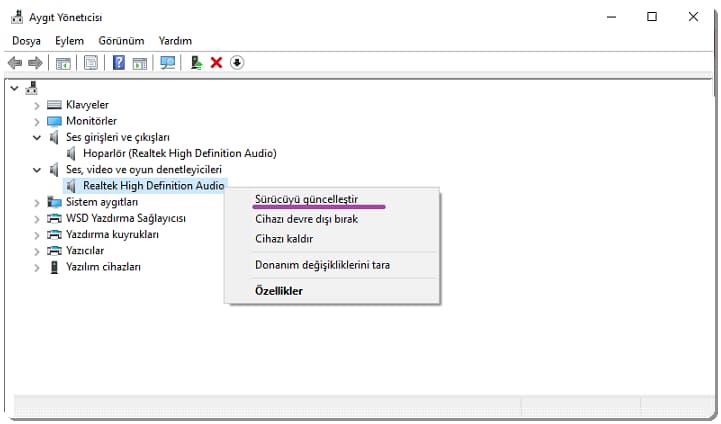Select the highlighted Realtek High Definition Audio label

[154, 186]
